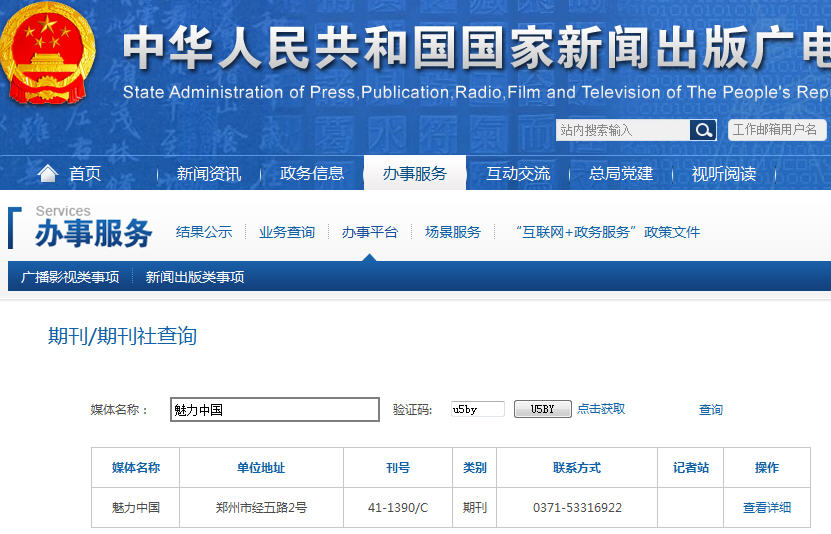Click the 郑州市经五路2号 address cell
831x534 pixels.
[x=261, y=508]
